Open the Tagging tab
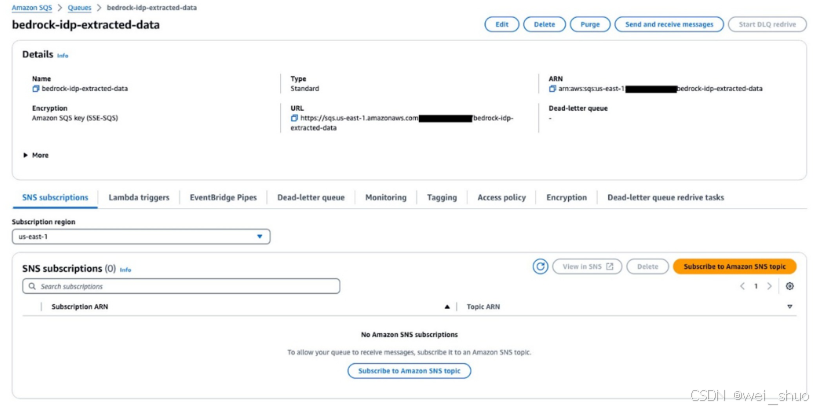821x411 pixels. [442, 197]
